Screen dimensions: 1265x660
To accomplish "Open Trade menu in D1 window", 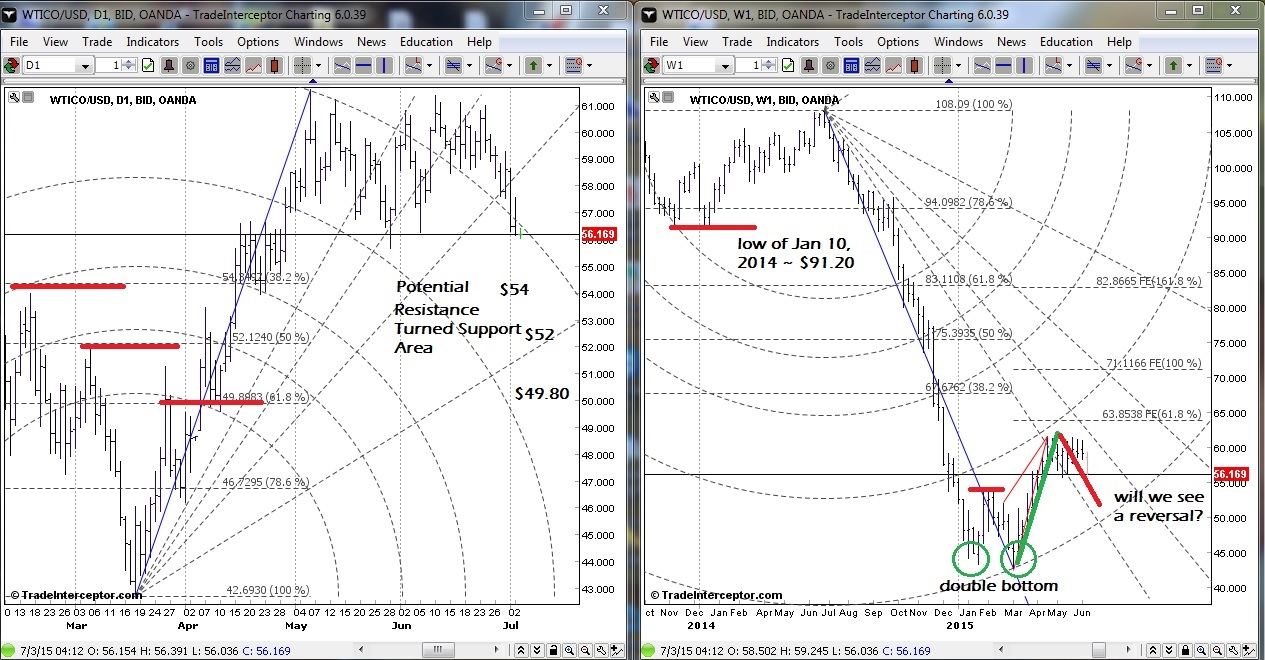I will click(97, 42).
